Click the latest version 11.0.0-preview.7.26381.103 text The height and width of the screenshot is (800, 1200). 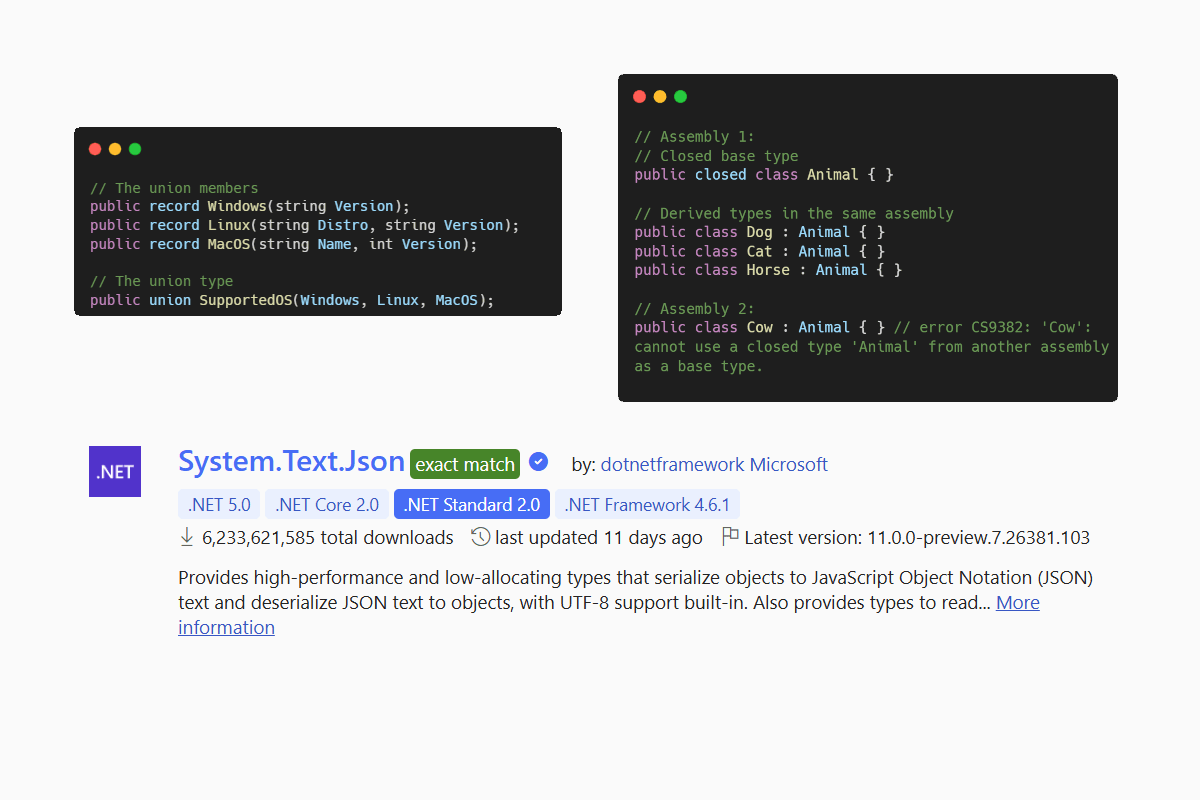(x=917, y=538)
